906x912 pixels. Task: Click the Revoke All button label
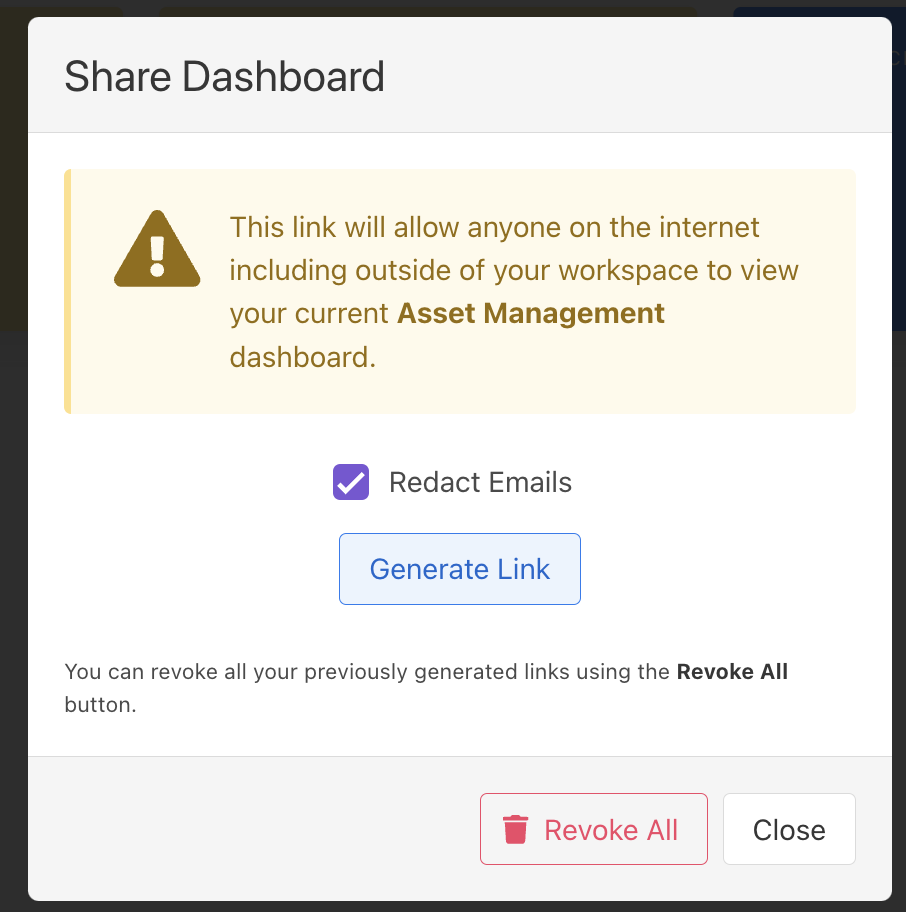pyautogui.click(x=611, y=830)
